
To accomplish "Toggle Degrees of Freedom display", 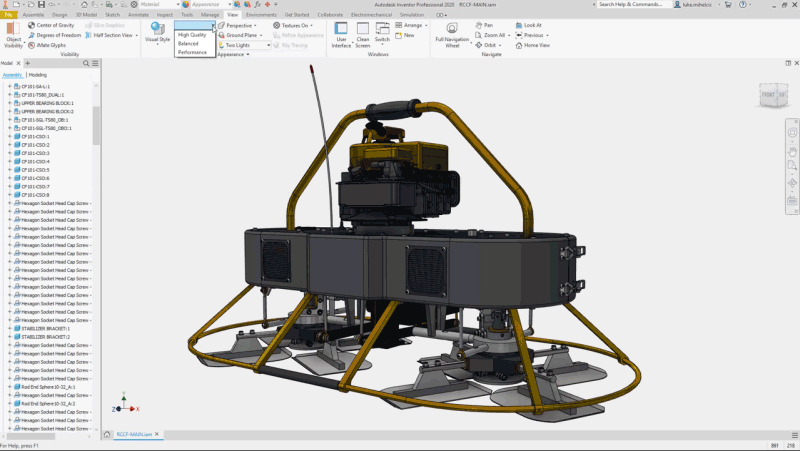I will pyautogui.click(x=55, y=35).
